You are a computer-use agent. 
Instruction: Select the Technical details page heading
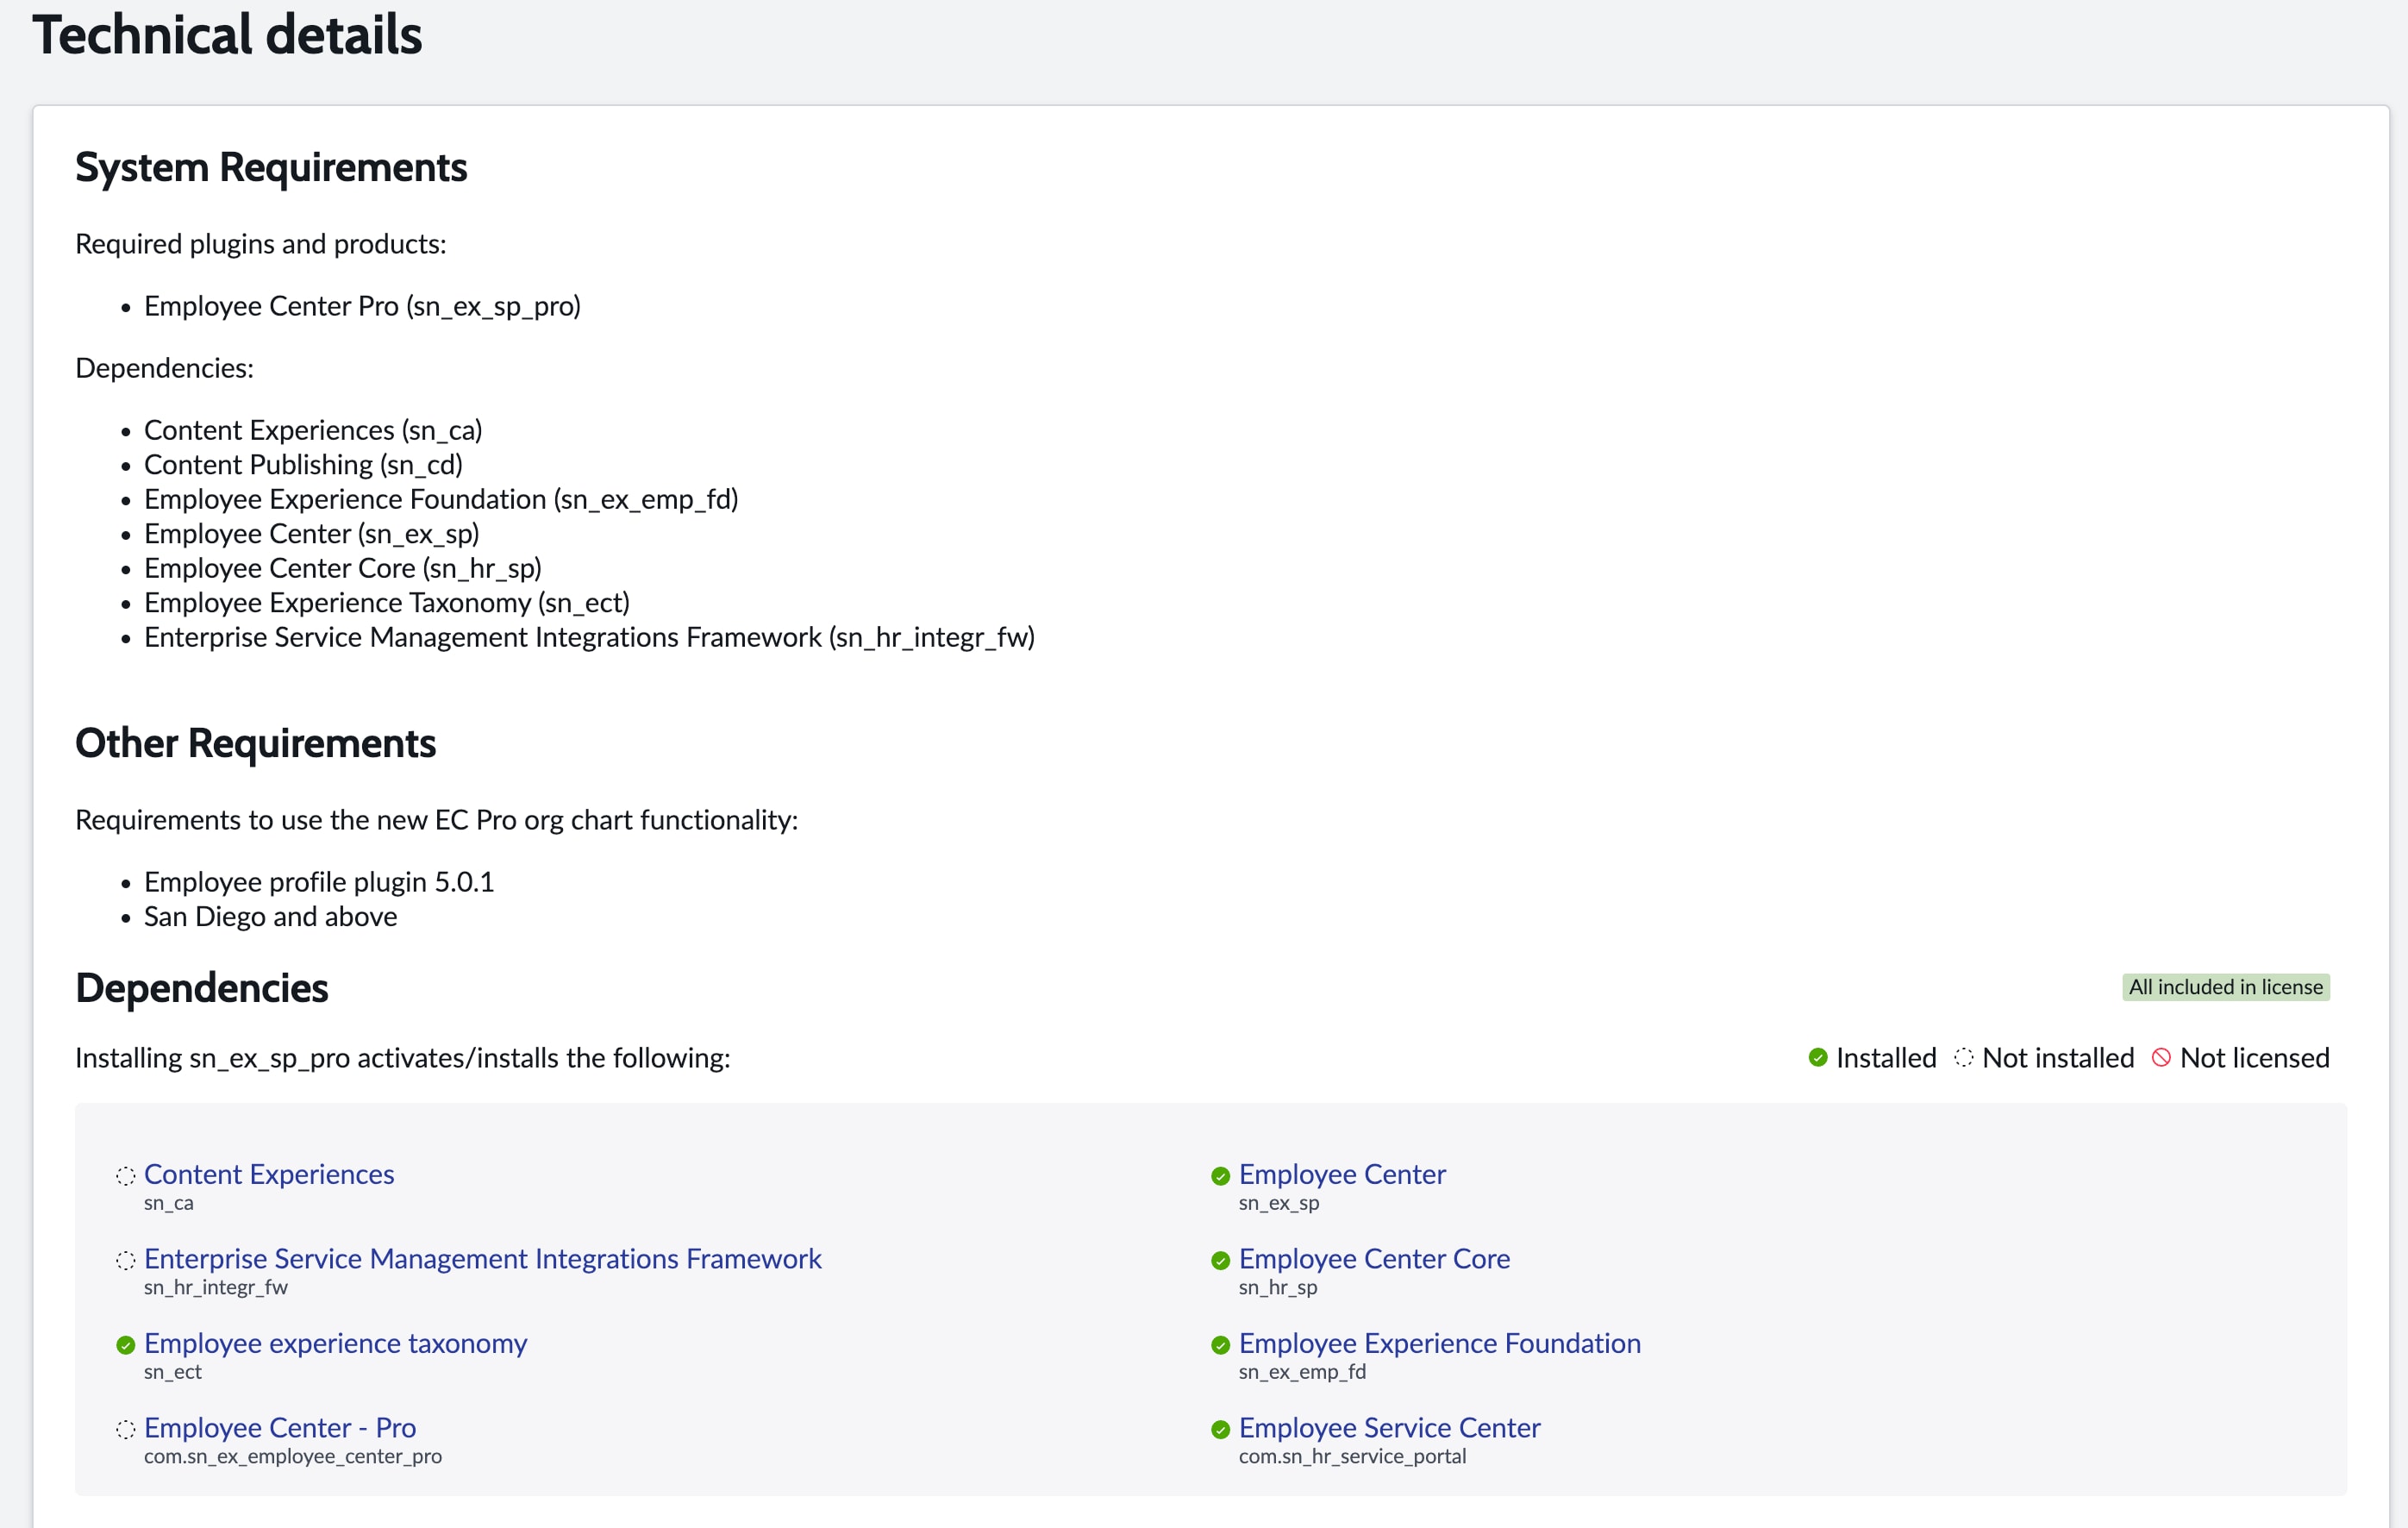[x=228, y=36]
